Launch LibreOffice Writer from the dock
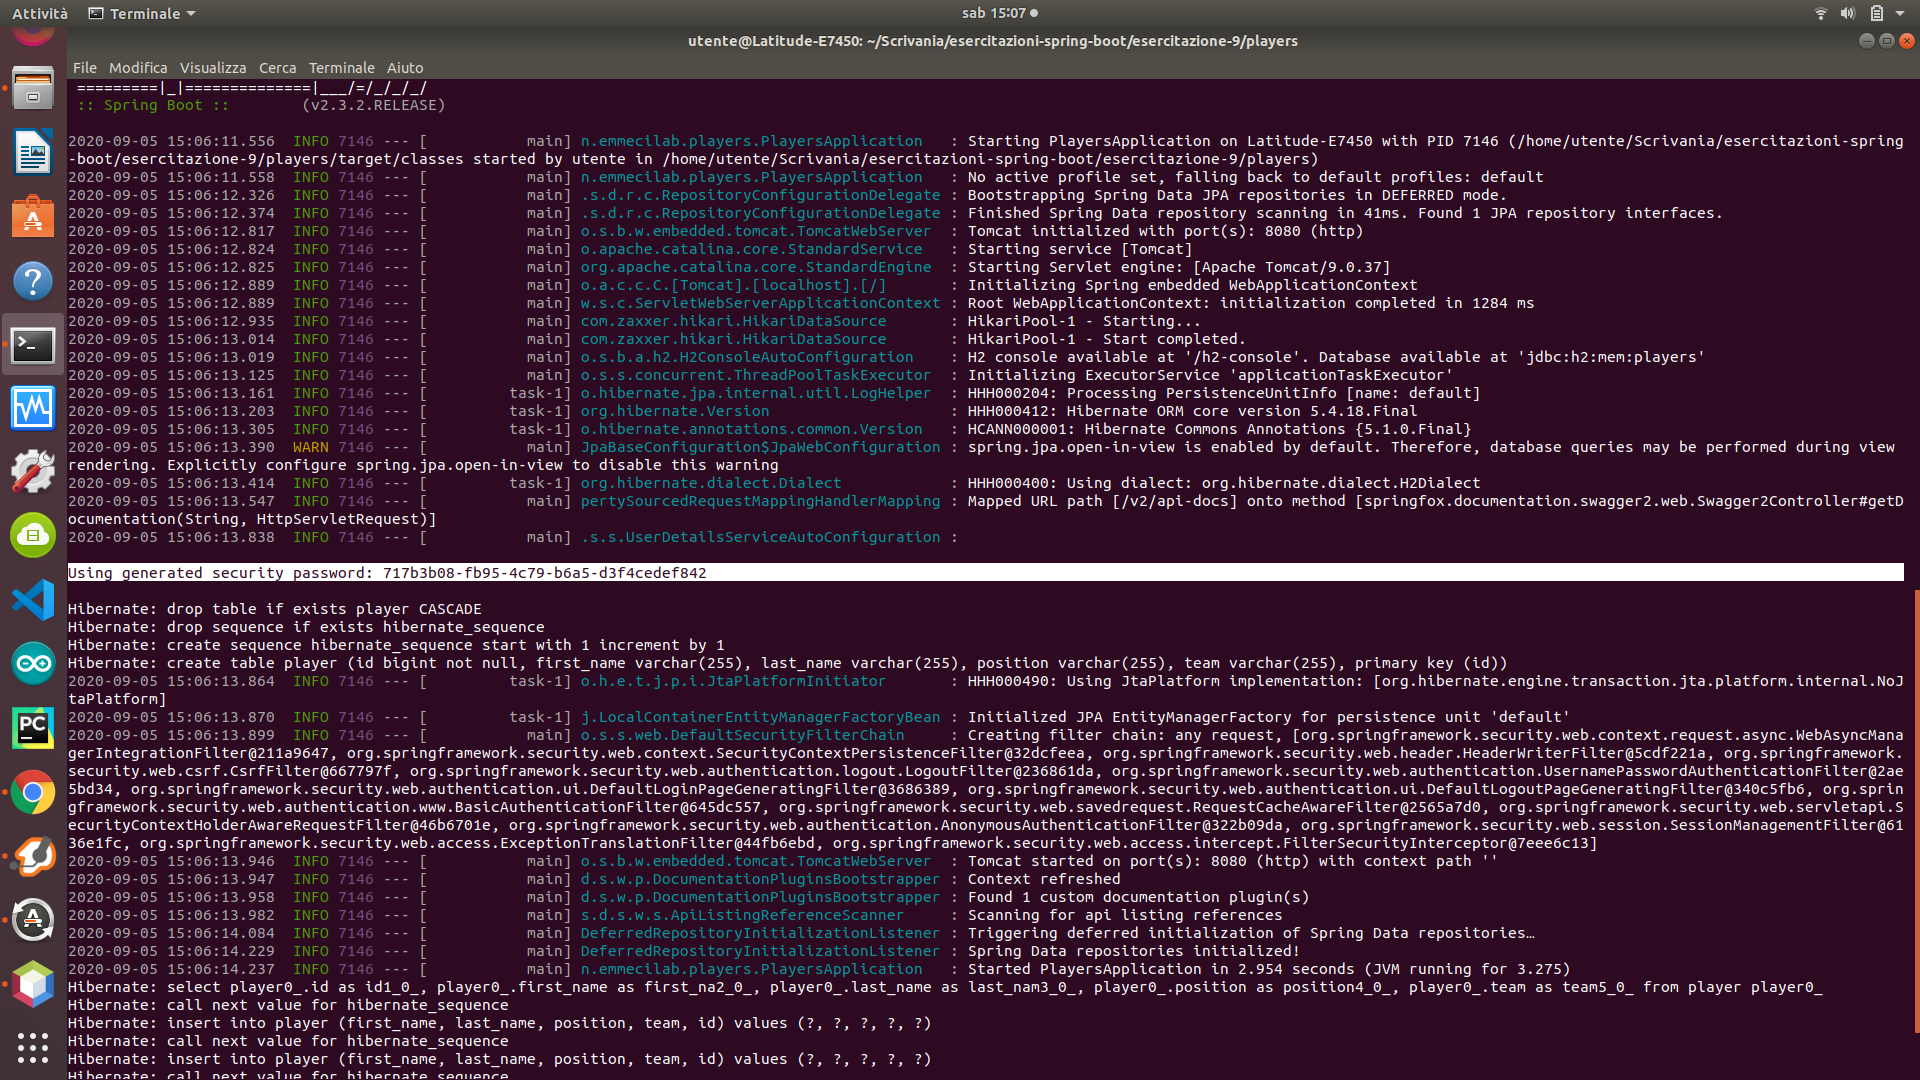Viewport: 1920px width, 1080px height. pos(33,152)
